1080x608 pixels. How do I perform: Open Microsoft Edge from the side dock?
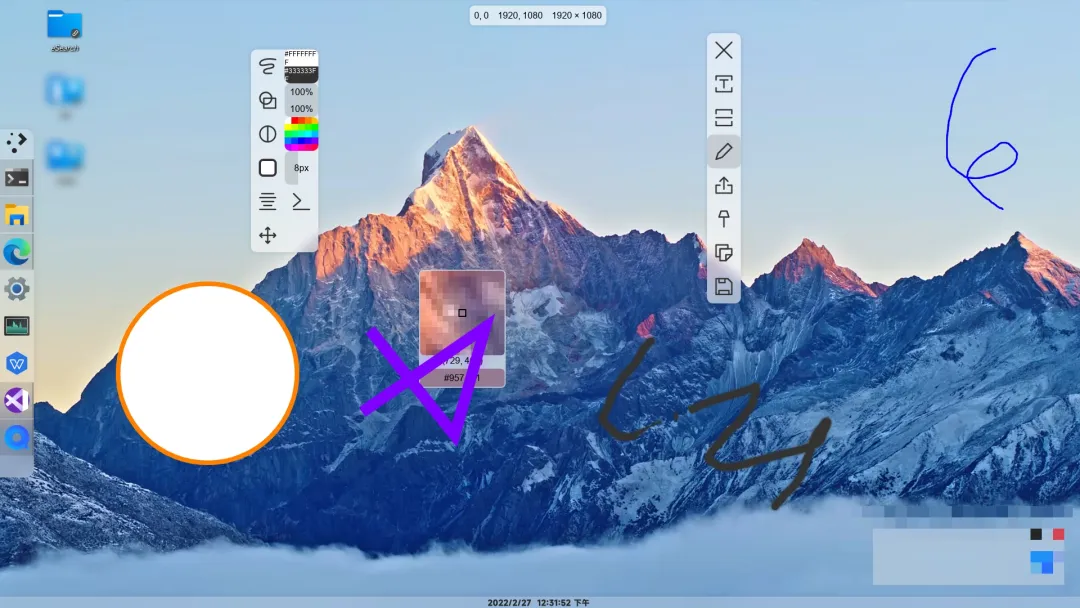click(17, 252)
